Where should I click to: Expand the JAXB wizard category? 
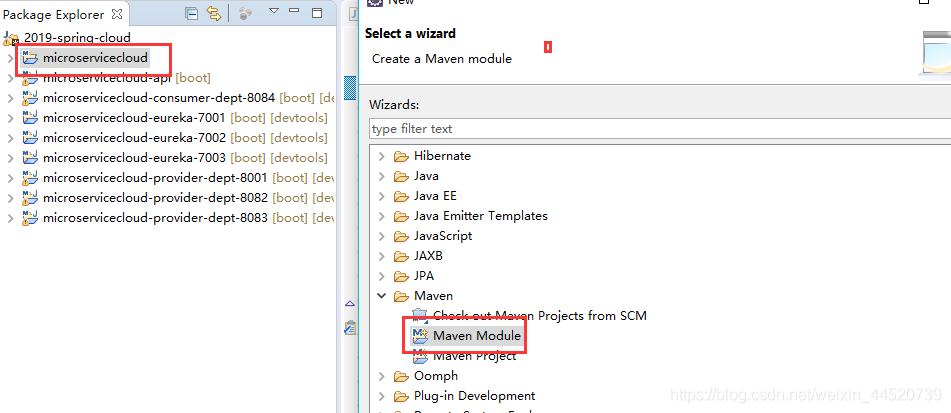(x=381, y=257)
